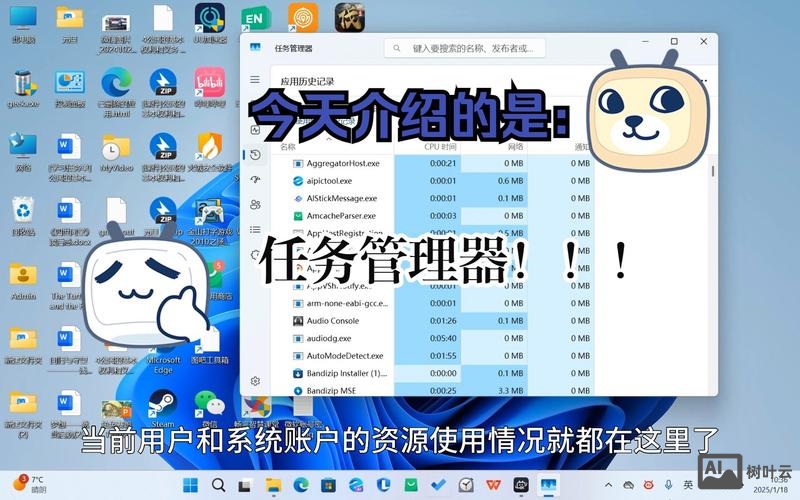Switch the 英 input method indicator
Viewport: 800px width, 500px height.
point(688,485)
